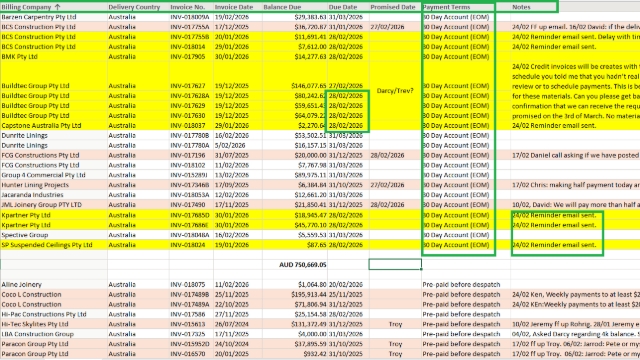Select invoice number INV-017755A
The width and height of the screenshot is (640, 360).
tap(191, 27)
